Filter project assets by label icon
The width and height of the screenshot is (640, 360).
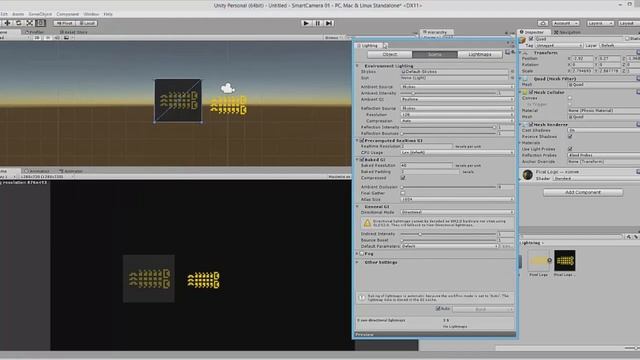pyautogui.click(x=636, y=237)
